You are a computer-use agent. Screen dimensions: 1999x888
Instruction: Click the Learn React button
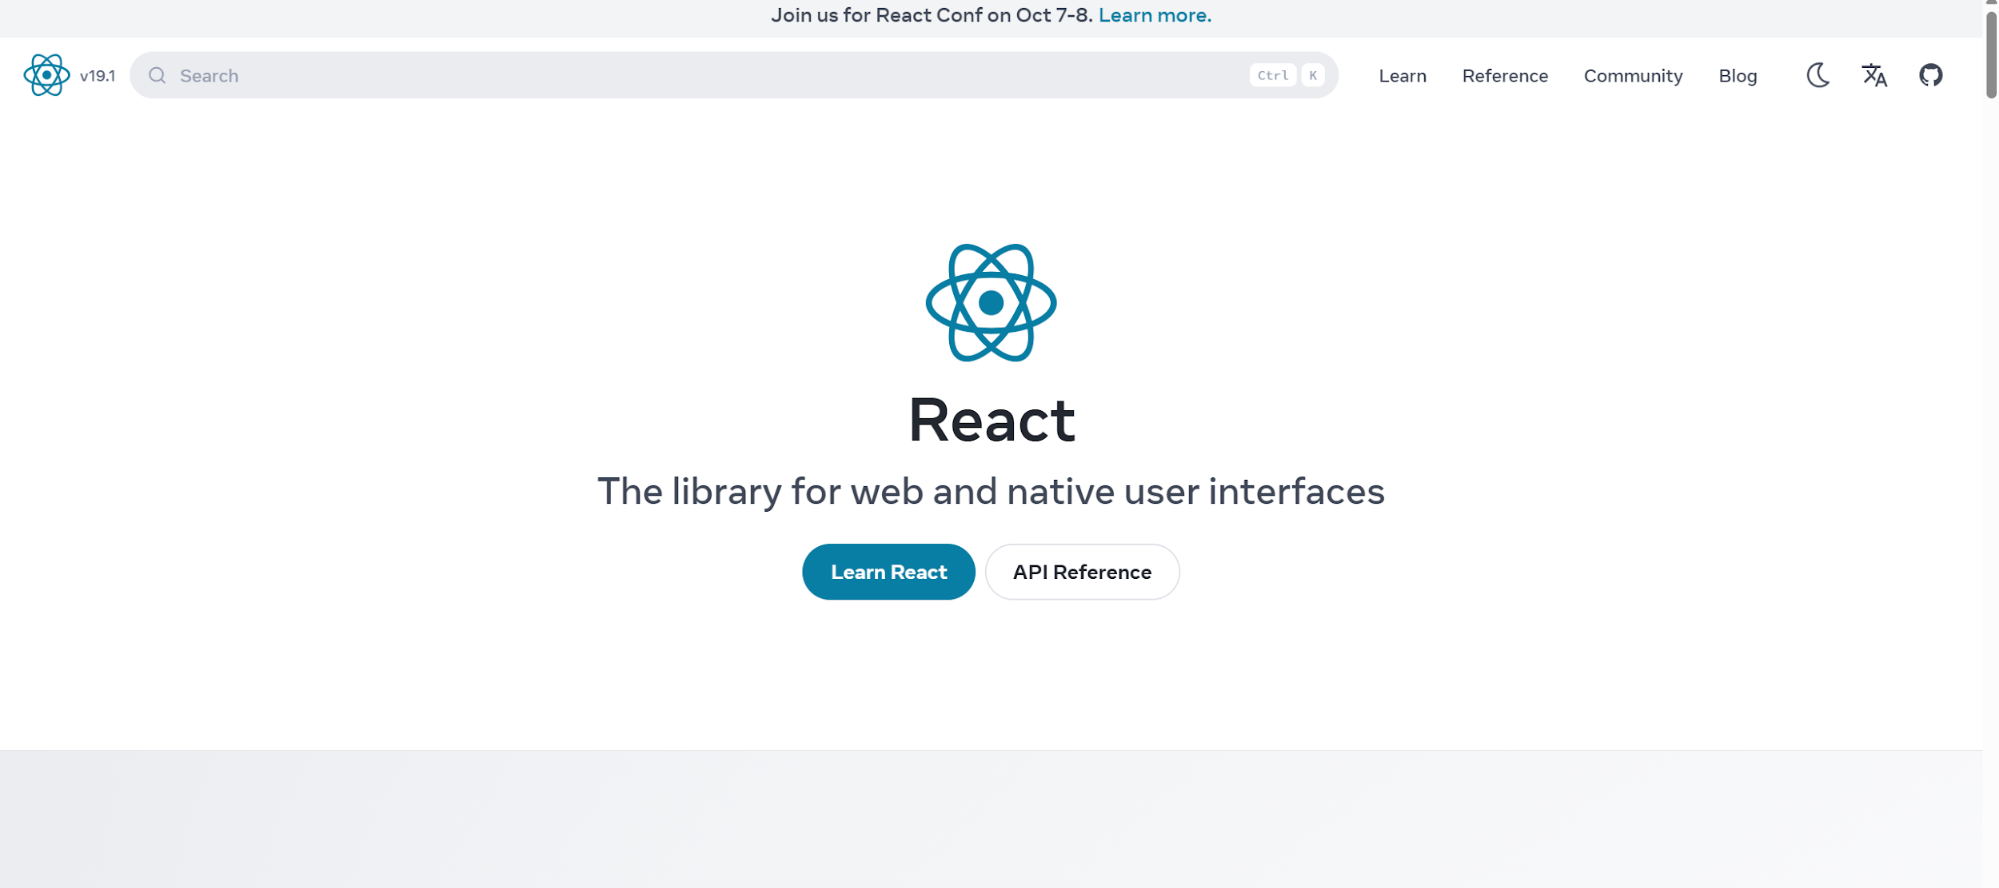tap(888, 572)
